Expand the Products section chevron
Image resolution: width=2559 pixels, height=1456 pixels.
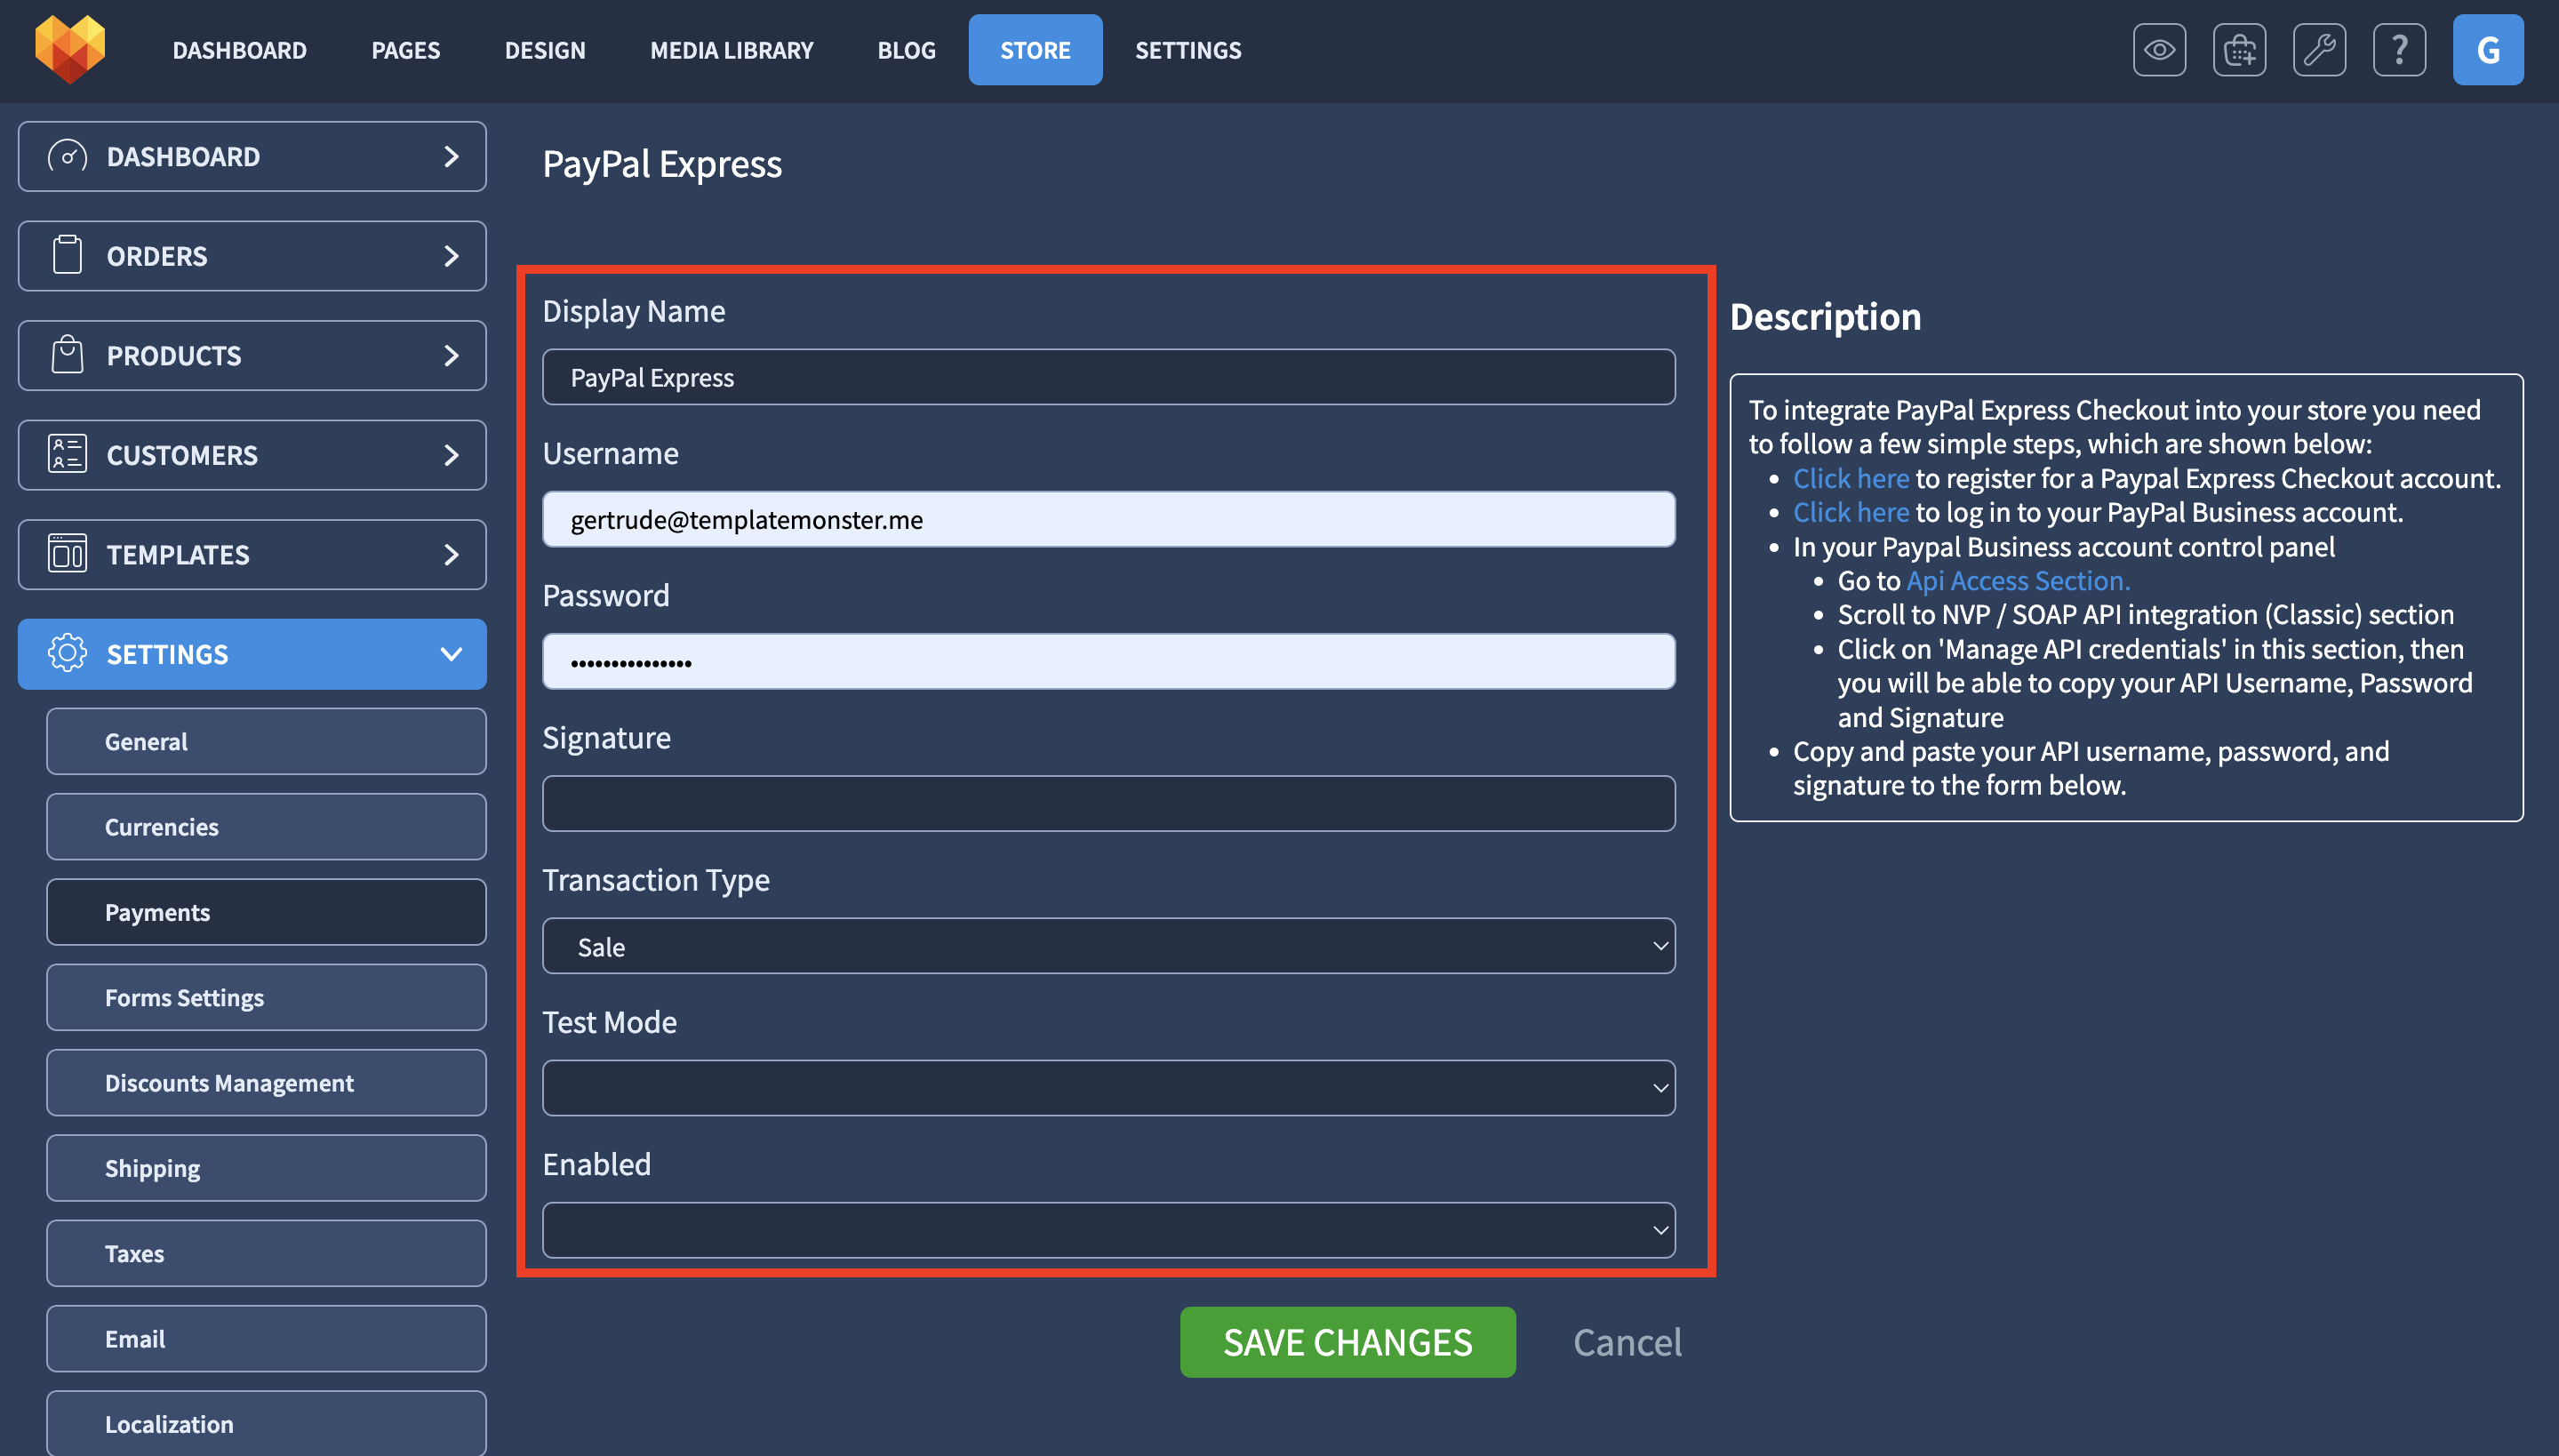click(x=451, y=355)
